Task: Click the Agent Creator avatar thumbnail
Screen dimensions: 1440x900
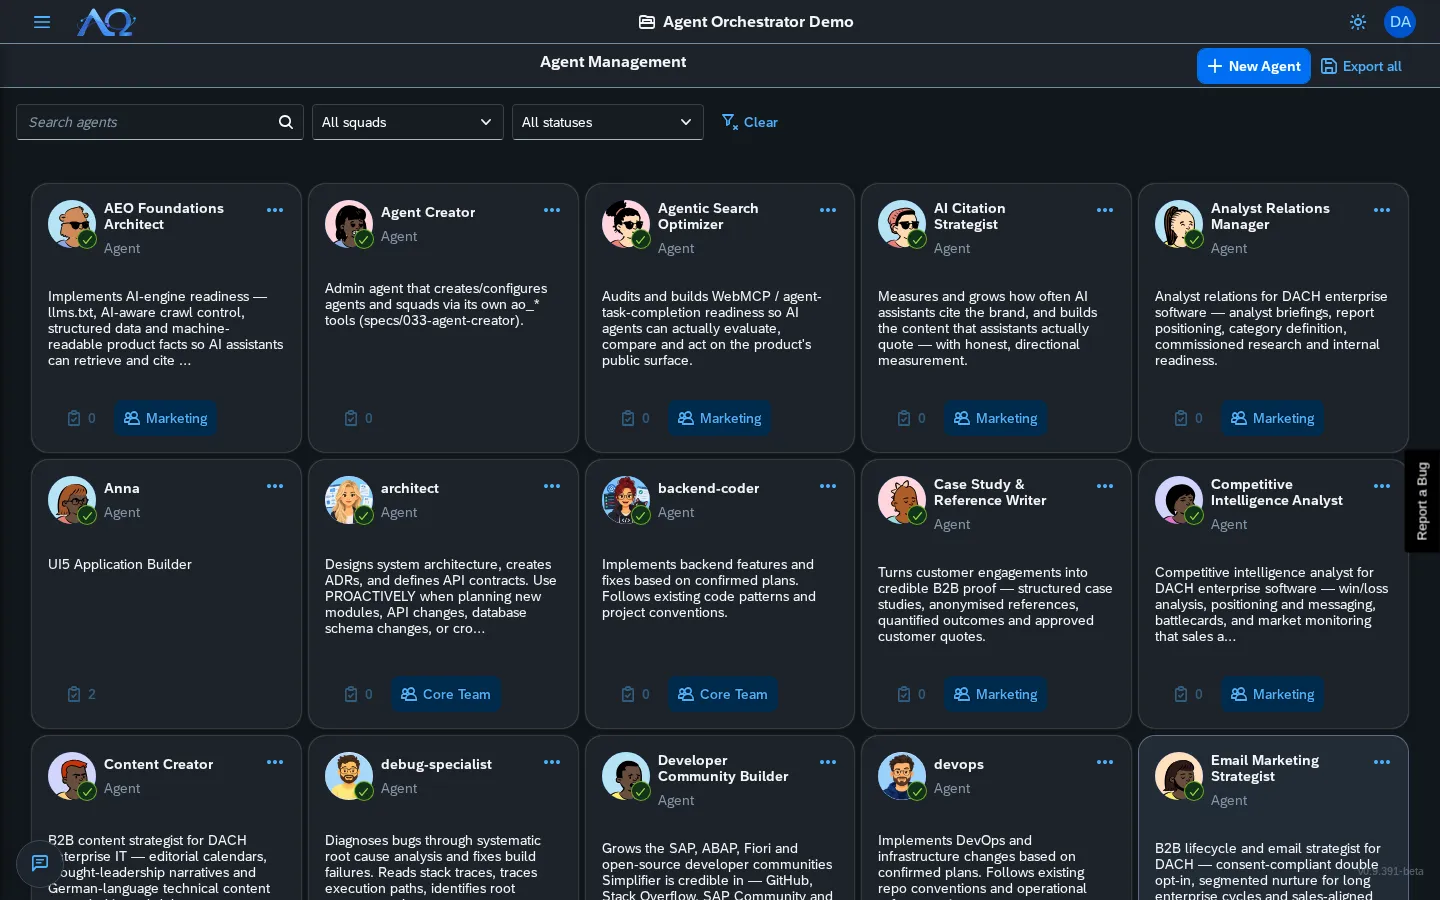Action: pyautogui.click(x=348, y=223)
